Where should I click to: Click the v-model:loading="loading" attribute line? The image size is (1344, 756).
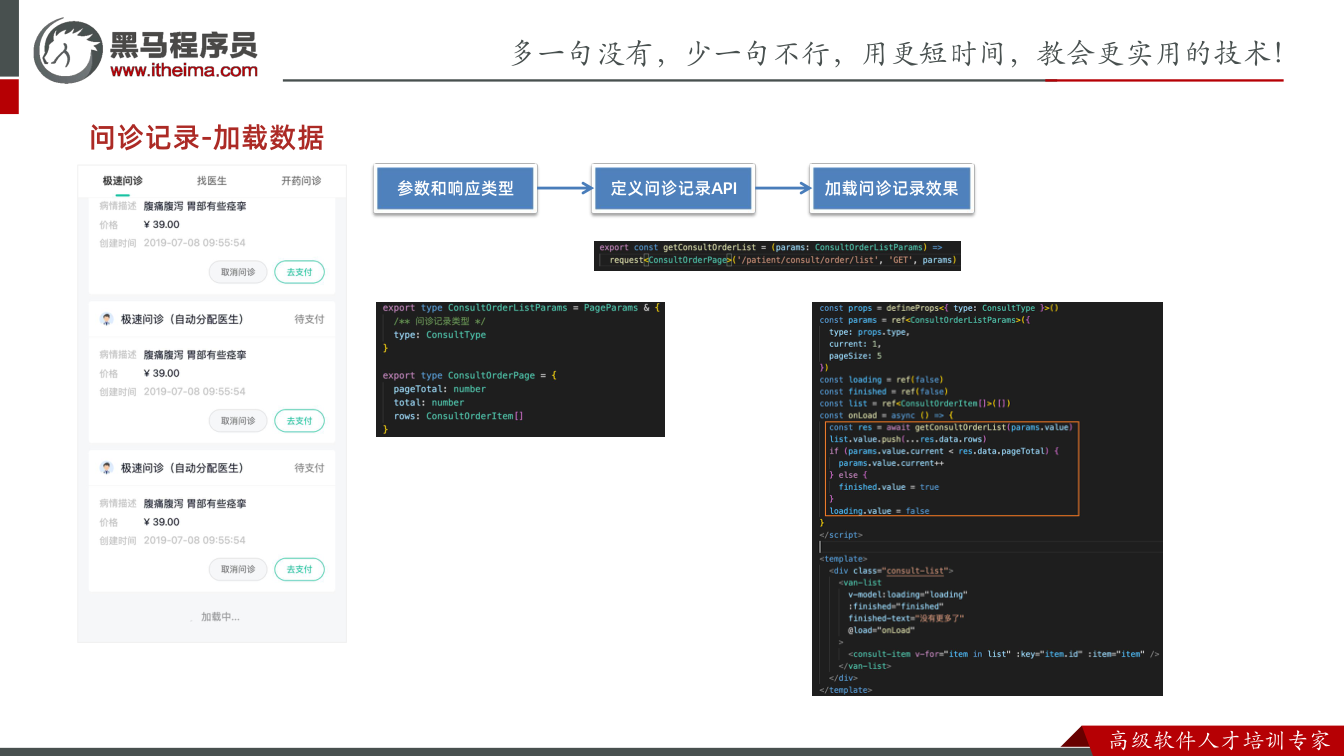point(907,594)
